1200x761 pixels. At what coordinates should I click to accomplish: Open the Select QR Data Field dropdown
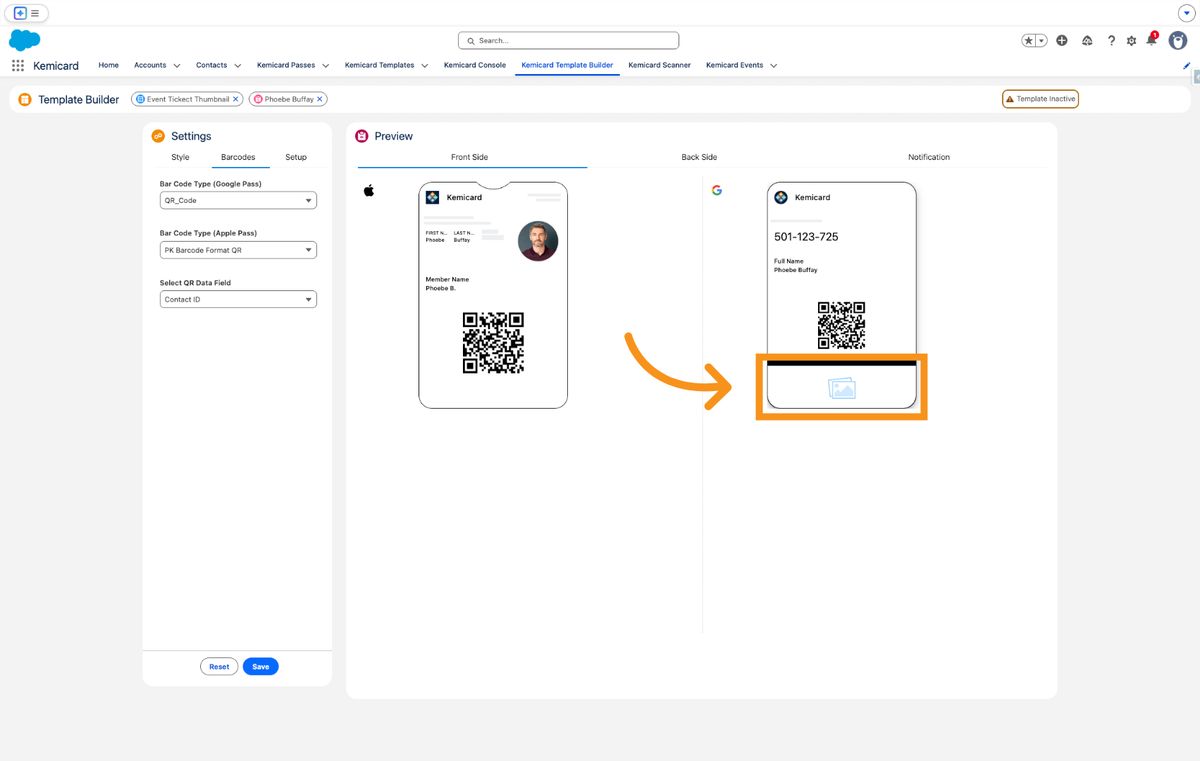[x=238, y=299]
